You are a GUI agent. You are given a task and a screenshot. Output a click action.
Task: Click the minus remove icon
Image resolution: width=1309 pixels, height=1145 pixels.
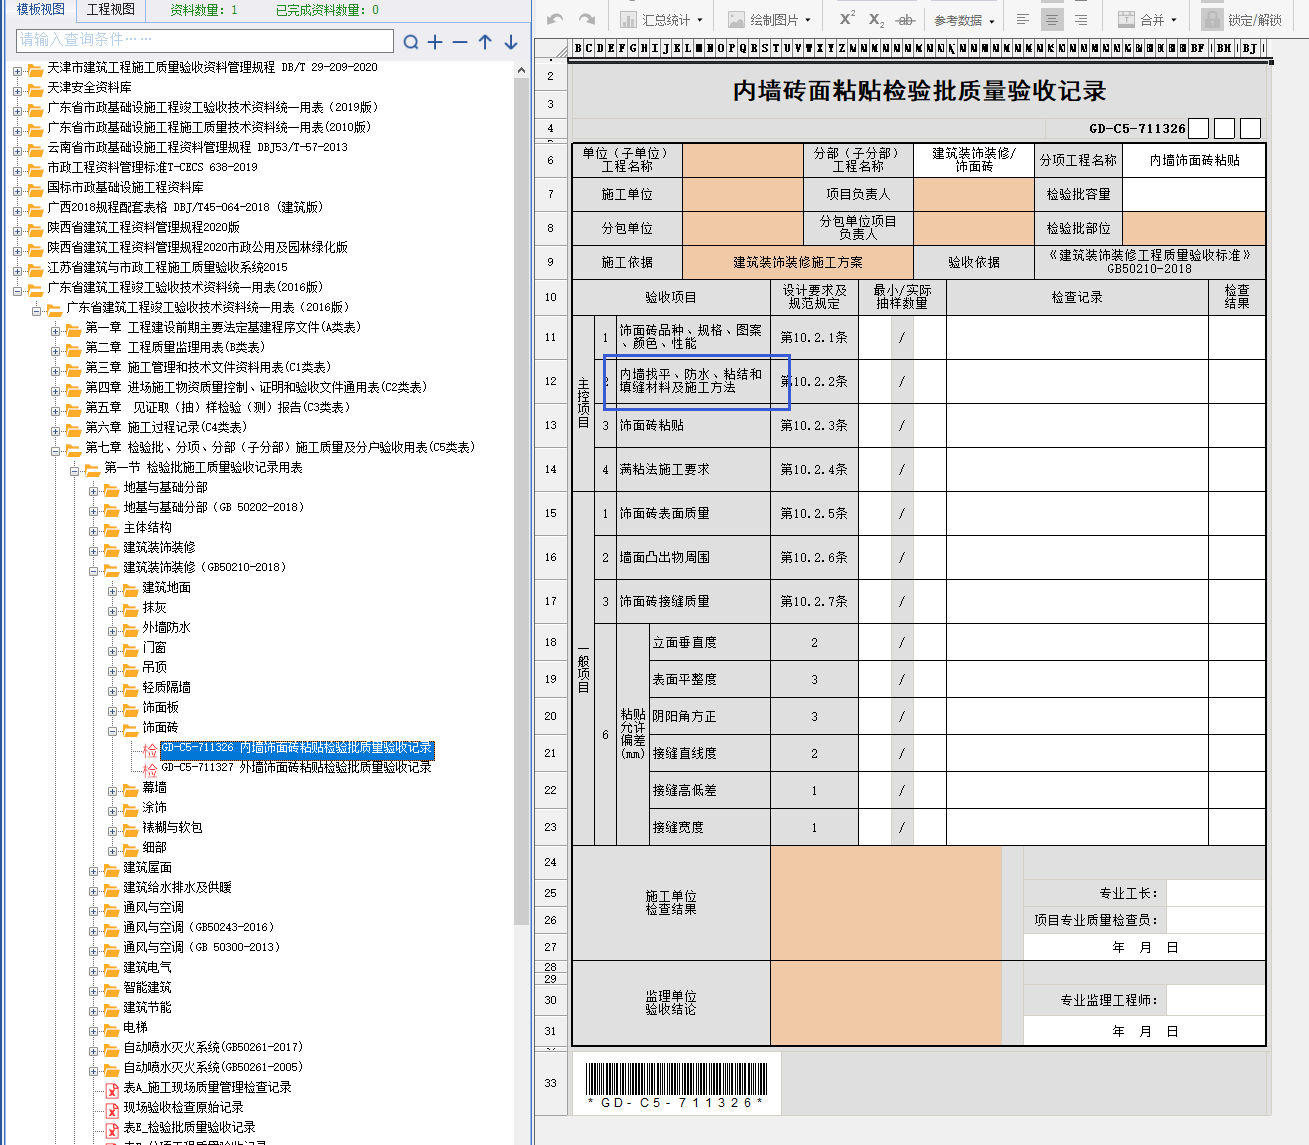pyautogui.click(x=460, y=42)
